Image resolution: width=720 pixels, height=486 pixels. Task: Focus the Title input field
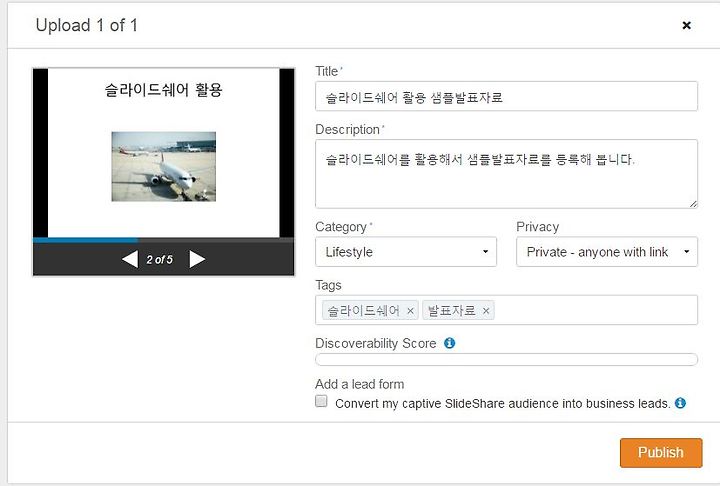(506, 96)
